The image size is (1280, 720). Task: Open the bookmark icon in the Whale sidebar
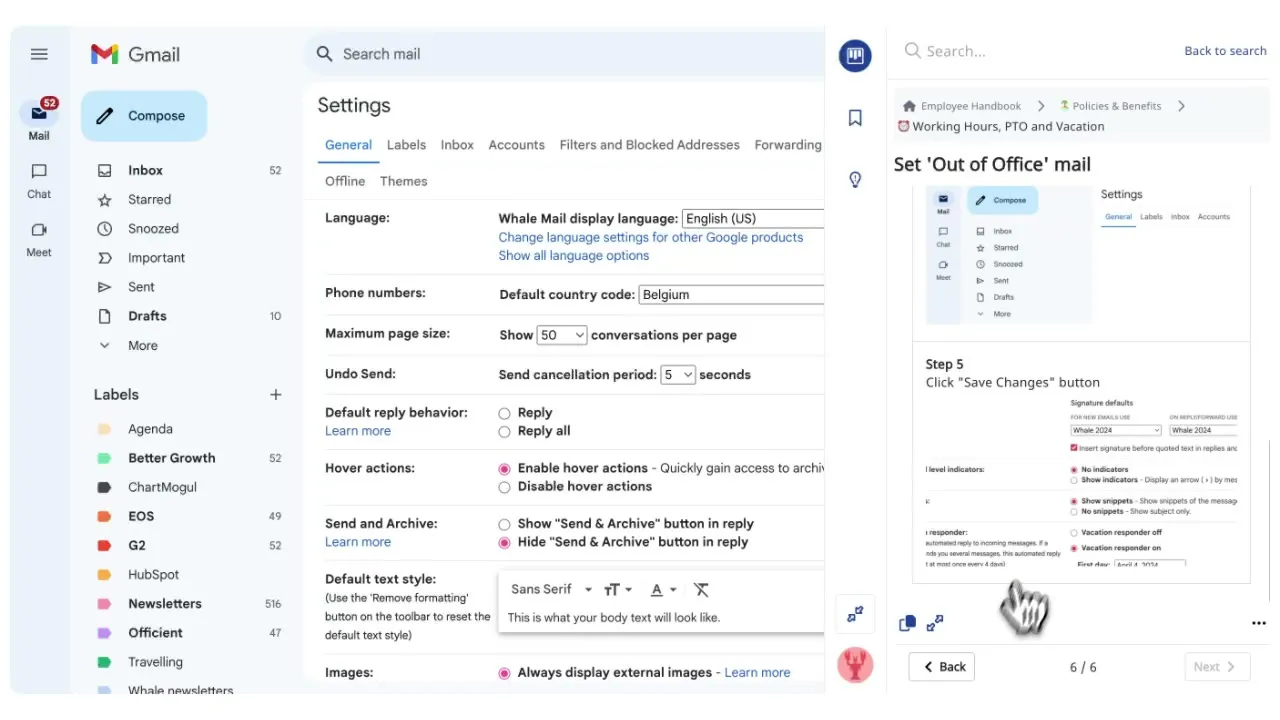855,118
